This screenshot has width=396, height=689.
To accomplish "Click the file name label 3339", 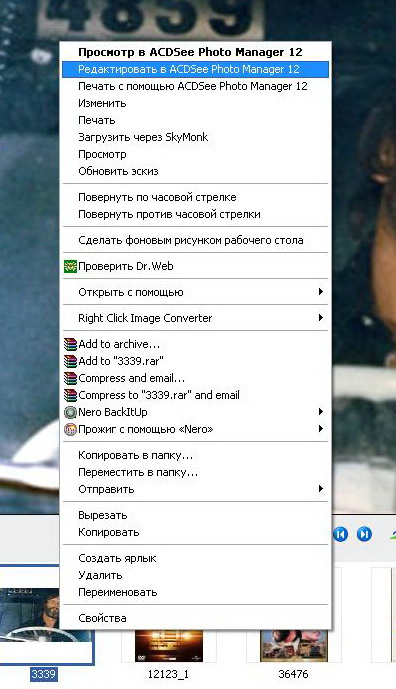I will tap(44, 674).
